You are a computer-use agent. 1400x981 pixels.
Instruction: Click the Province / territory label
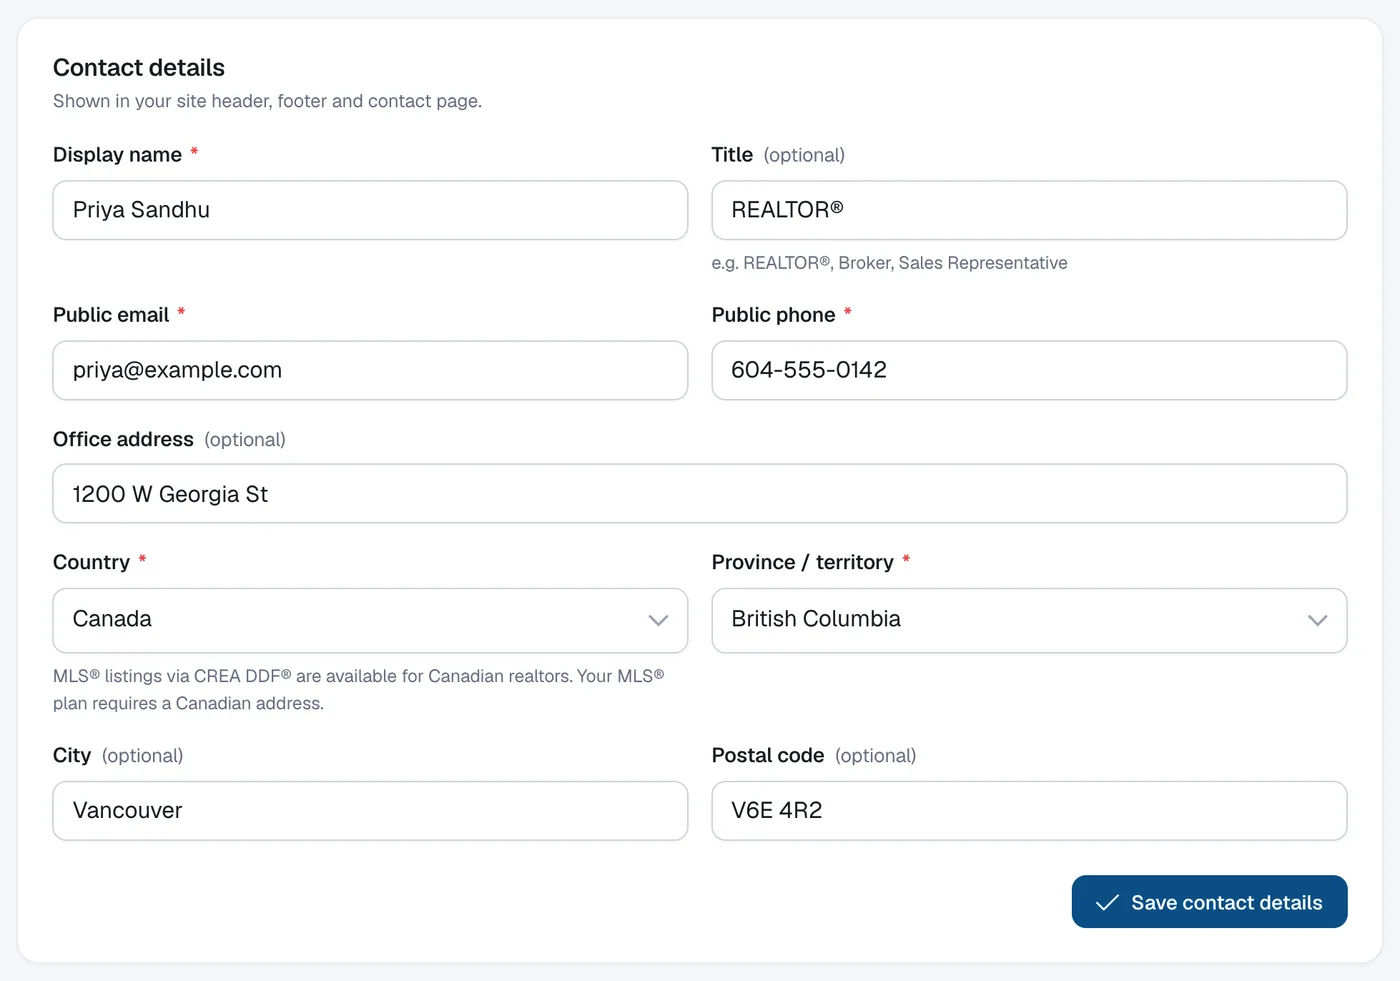[802, 562]
